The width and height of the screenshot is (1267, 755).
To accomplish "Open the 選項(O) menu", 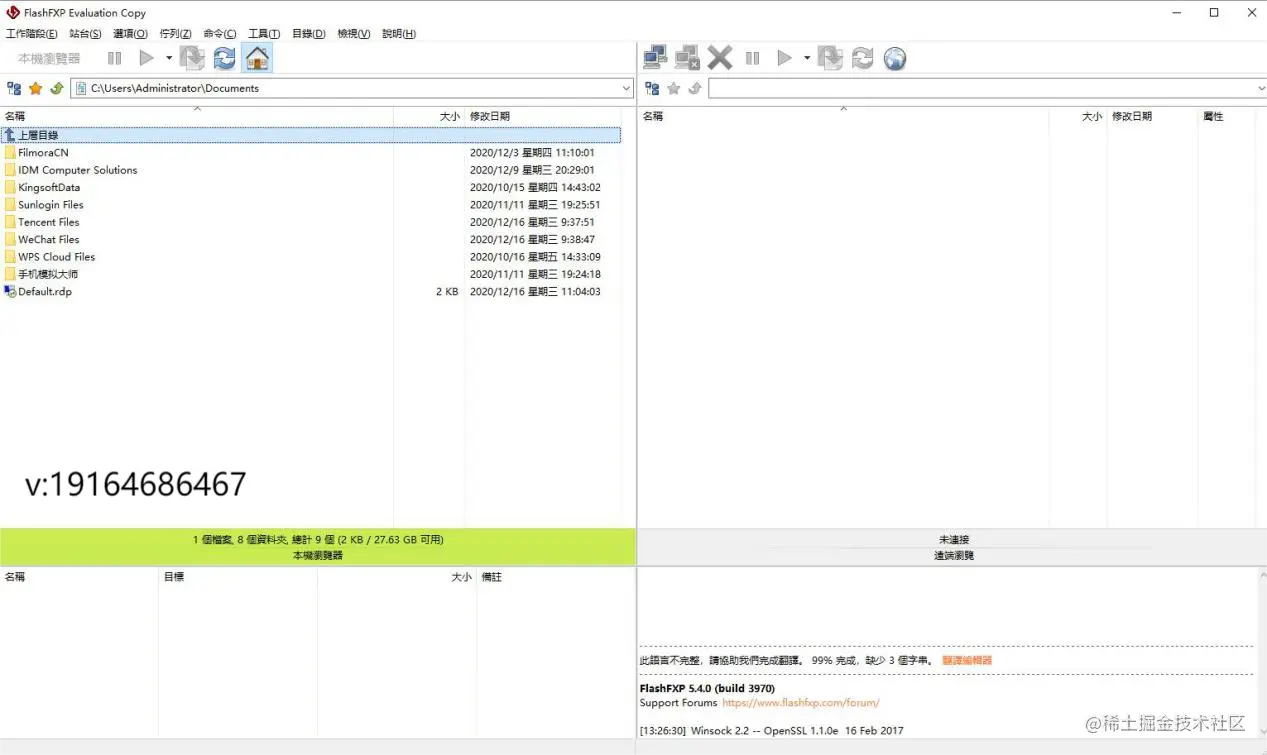I will point(130,33).
